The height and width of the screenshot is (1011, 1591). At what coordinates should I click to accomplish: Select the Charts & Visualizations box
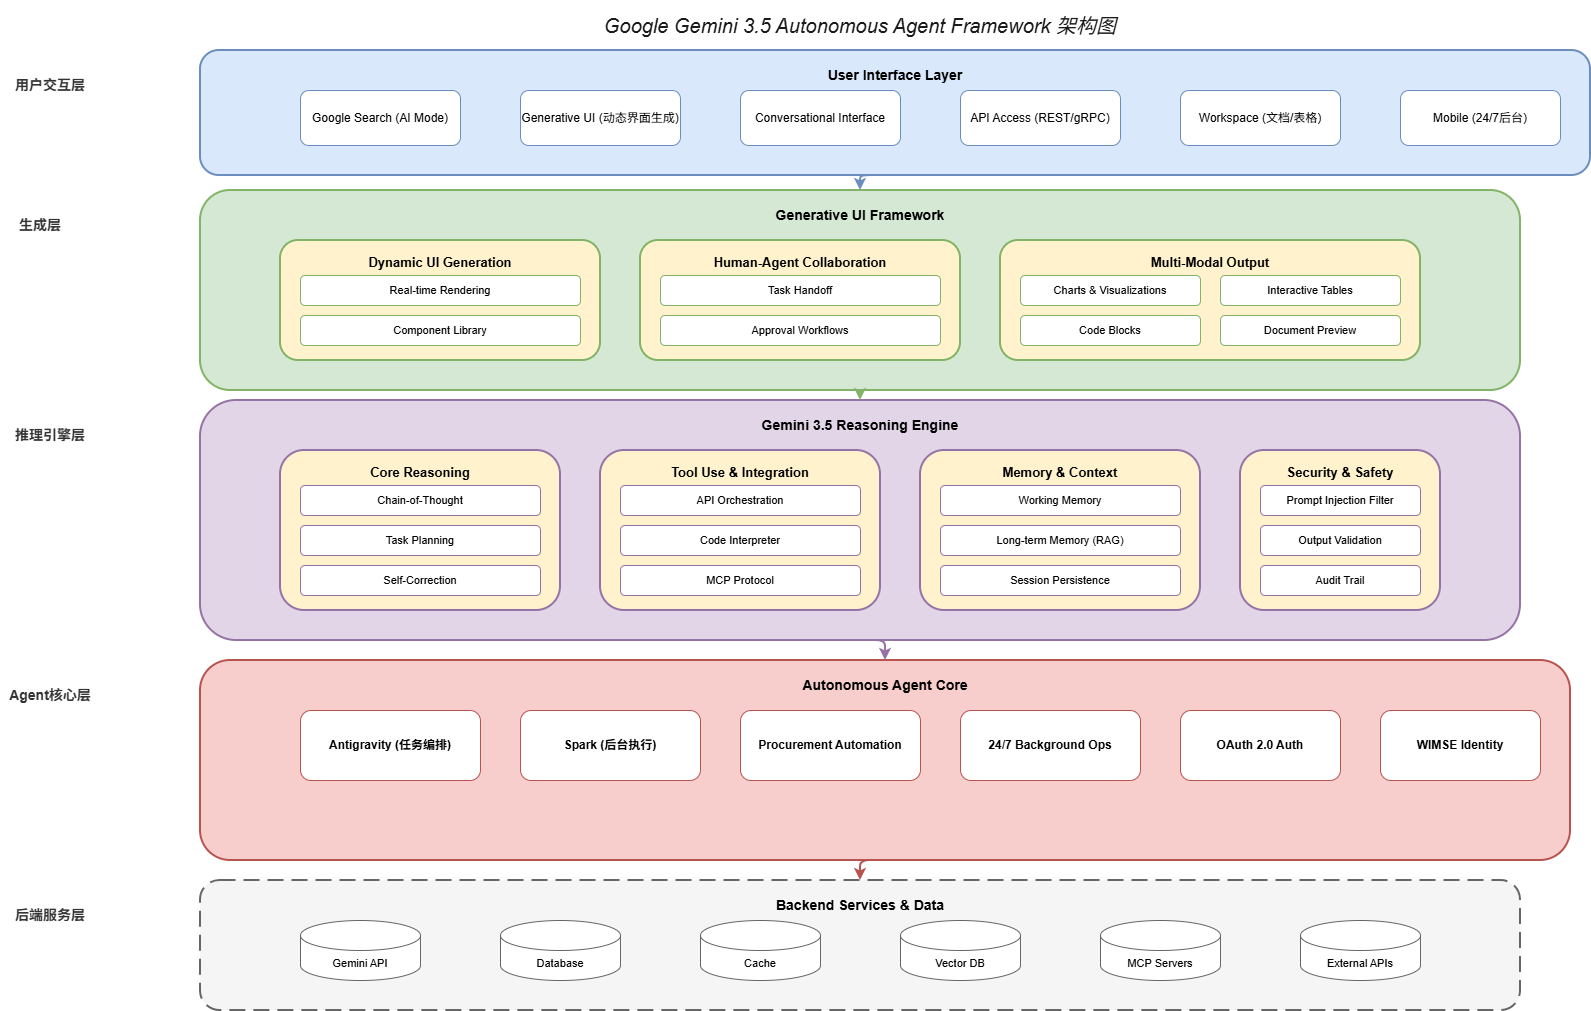(1110, 290)
